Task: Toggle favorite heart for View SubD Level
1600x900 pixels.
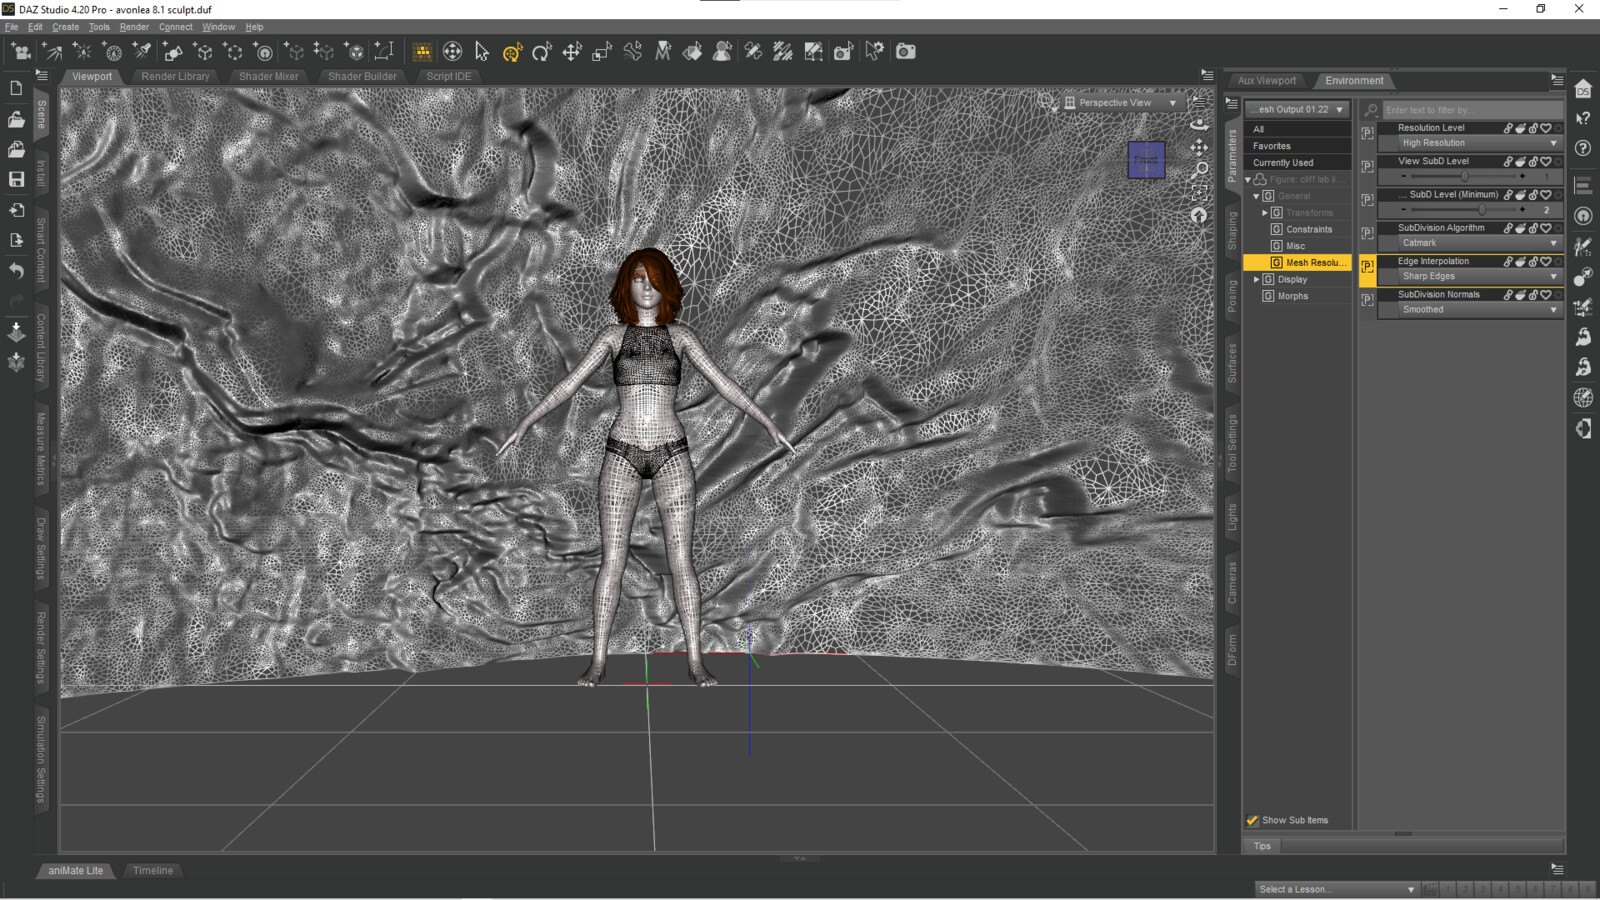Action: pos(1546,161)
